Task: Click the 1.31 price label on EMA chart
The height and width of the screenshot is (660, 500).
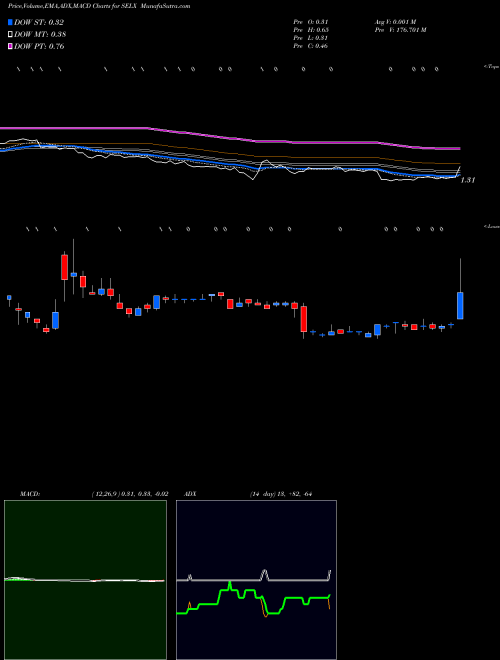Action: tap(468, 180)
